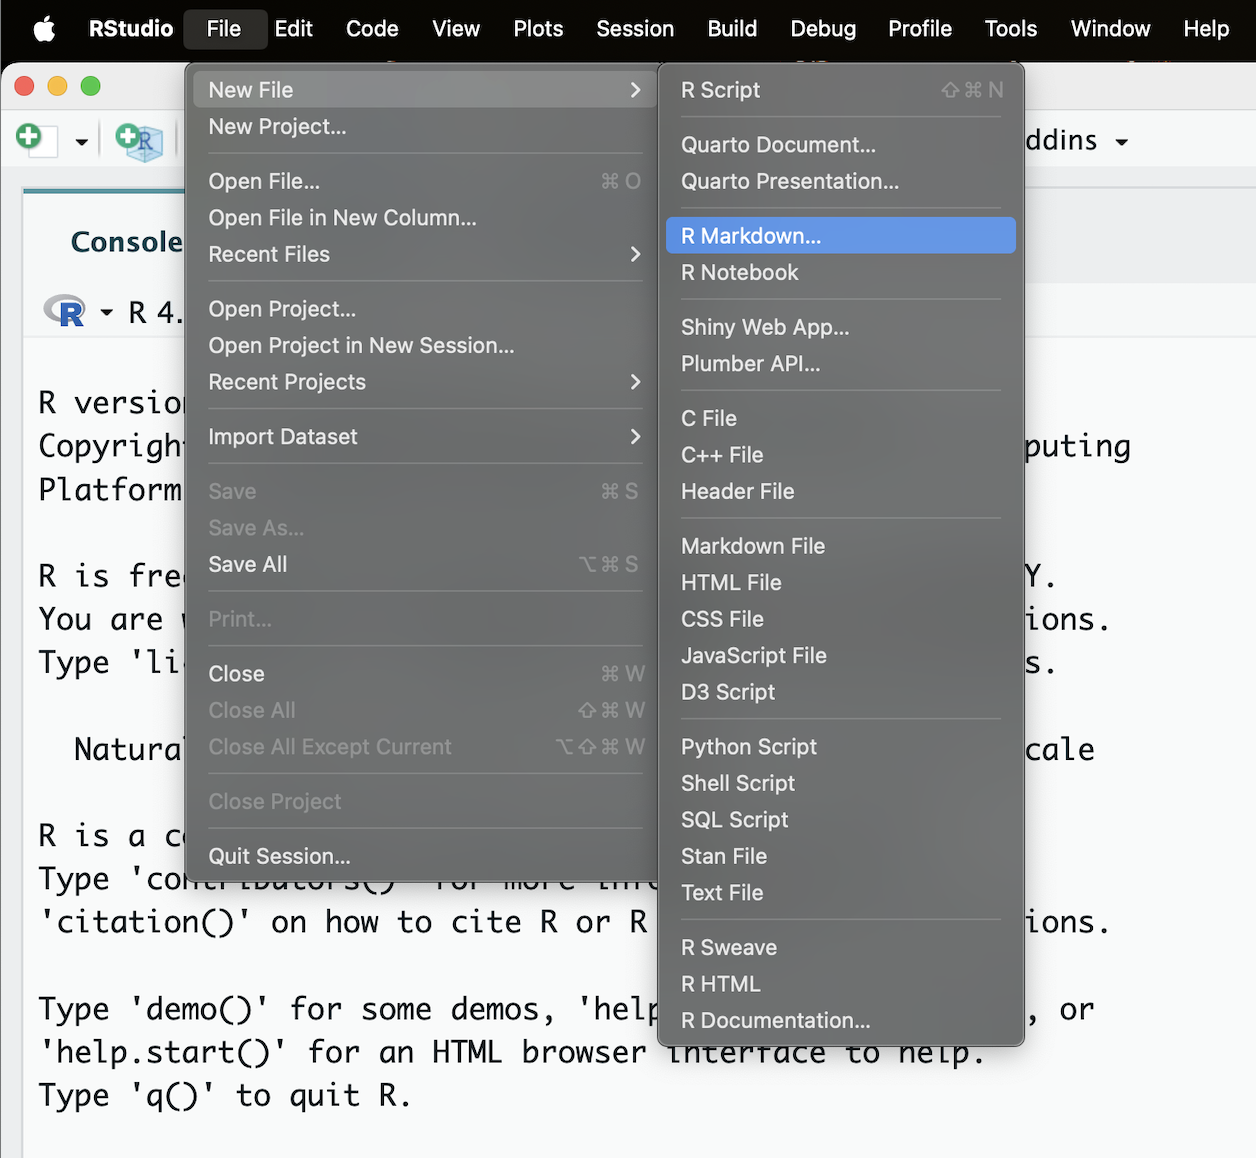Click the Create Project R icon

click(138, 141)
